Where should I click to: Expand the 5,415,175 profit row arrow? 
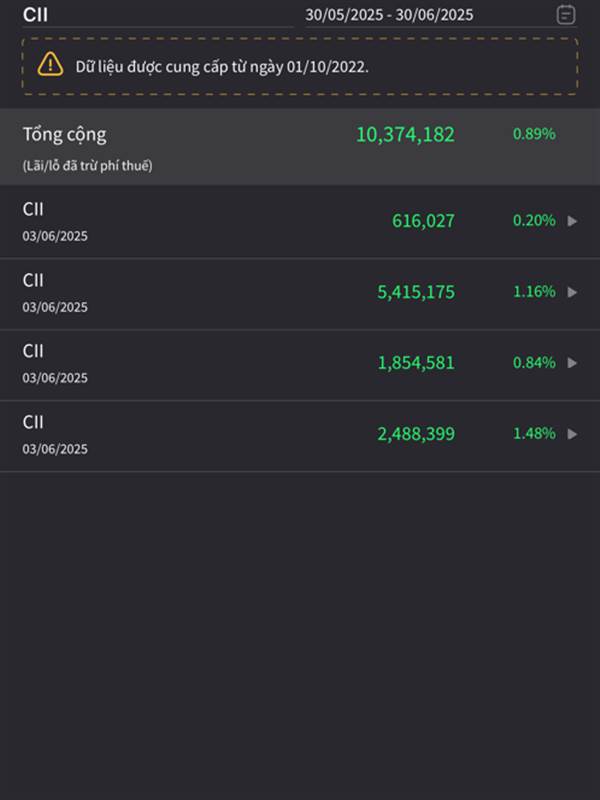point(572,292)
